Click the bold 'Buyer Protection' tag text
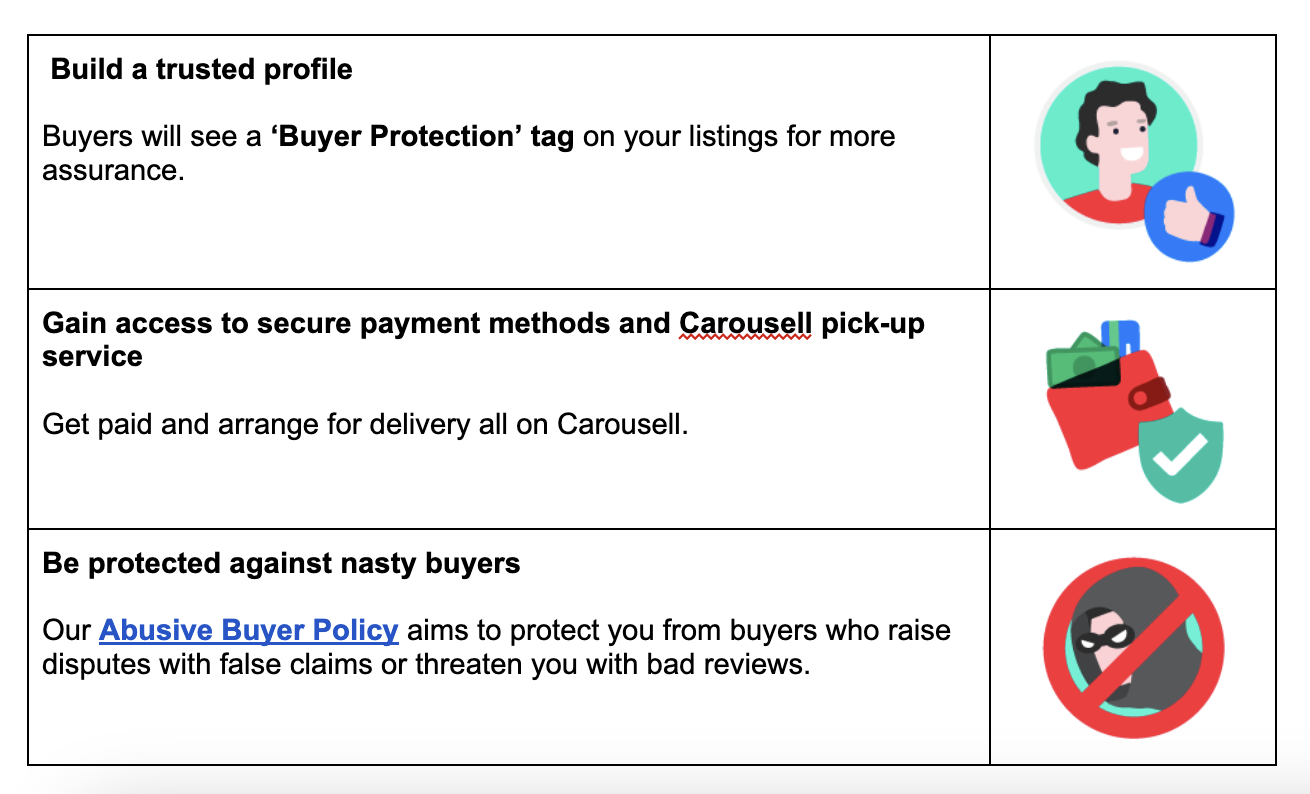 422,136
